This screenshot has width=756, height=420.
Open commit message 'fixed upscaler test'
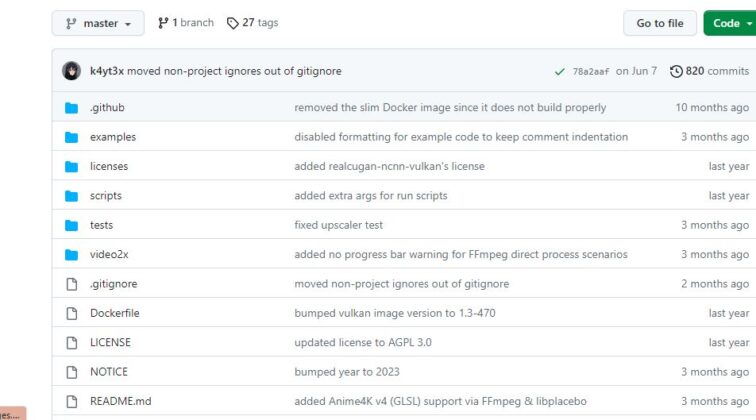338,225
